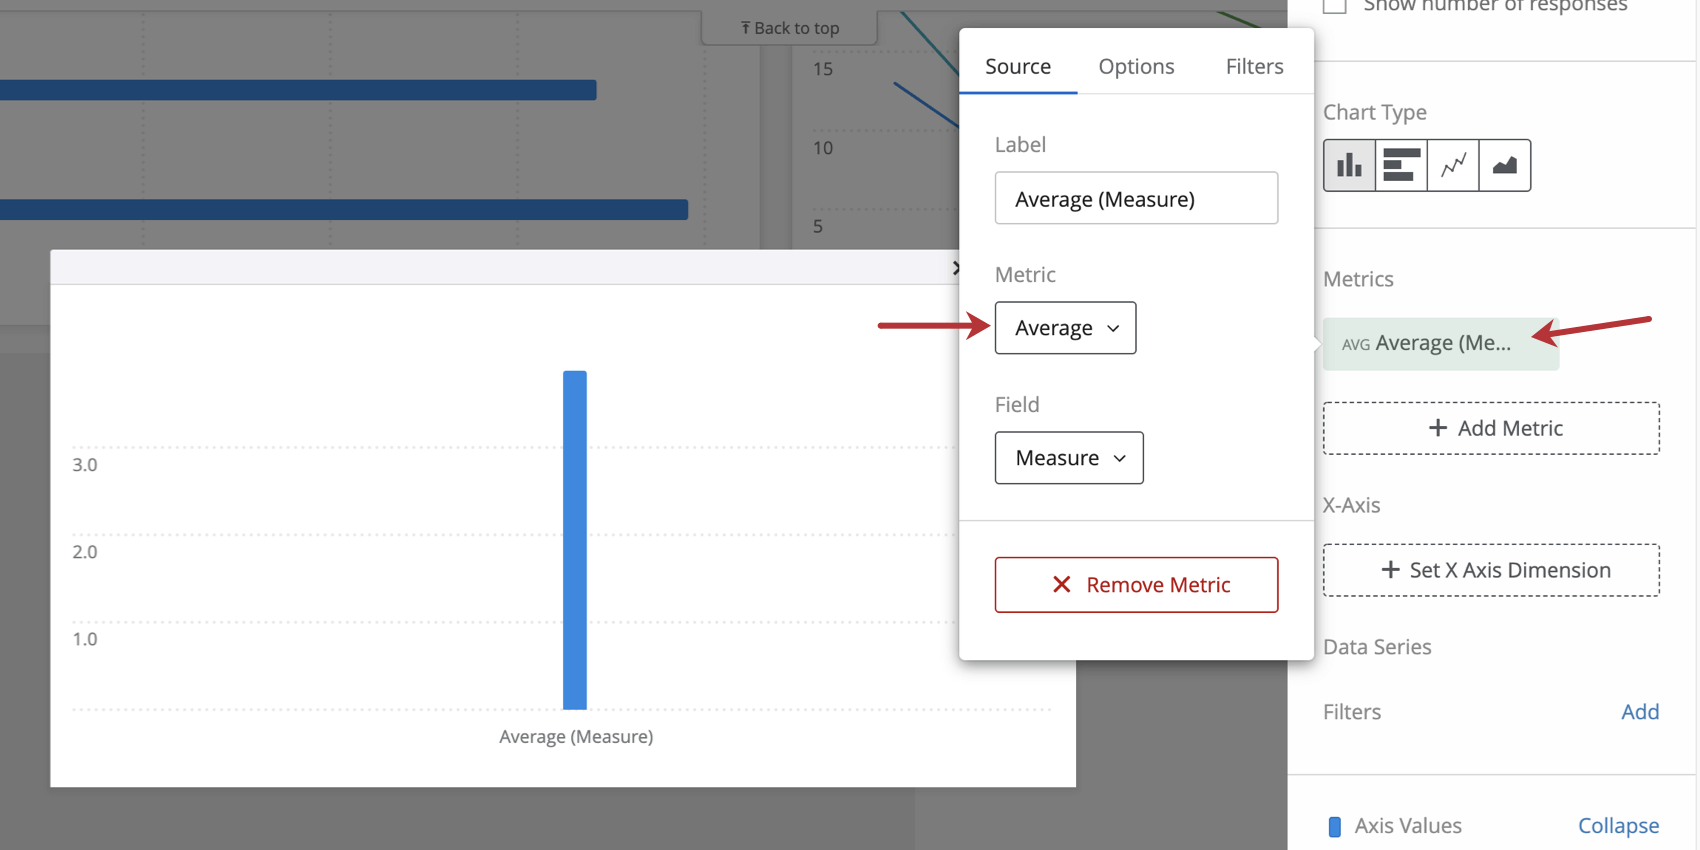1700x850 pixels.
Task: Select the horizontal bar chart type
Action: [x=1401, y=165]
